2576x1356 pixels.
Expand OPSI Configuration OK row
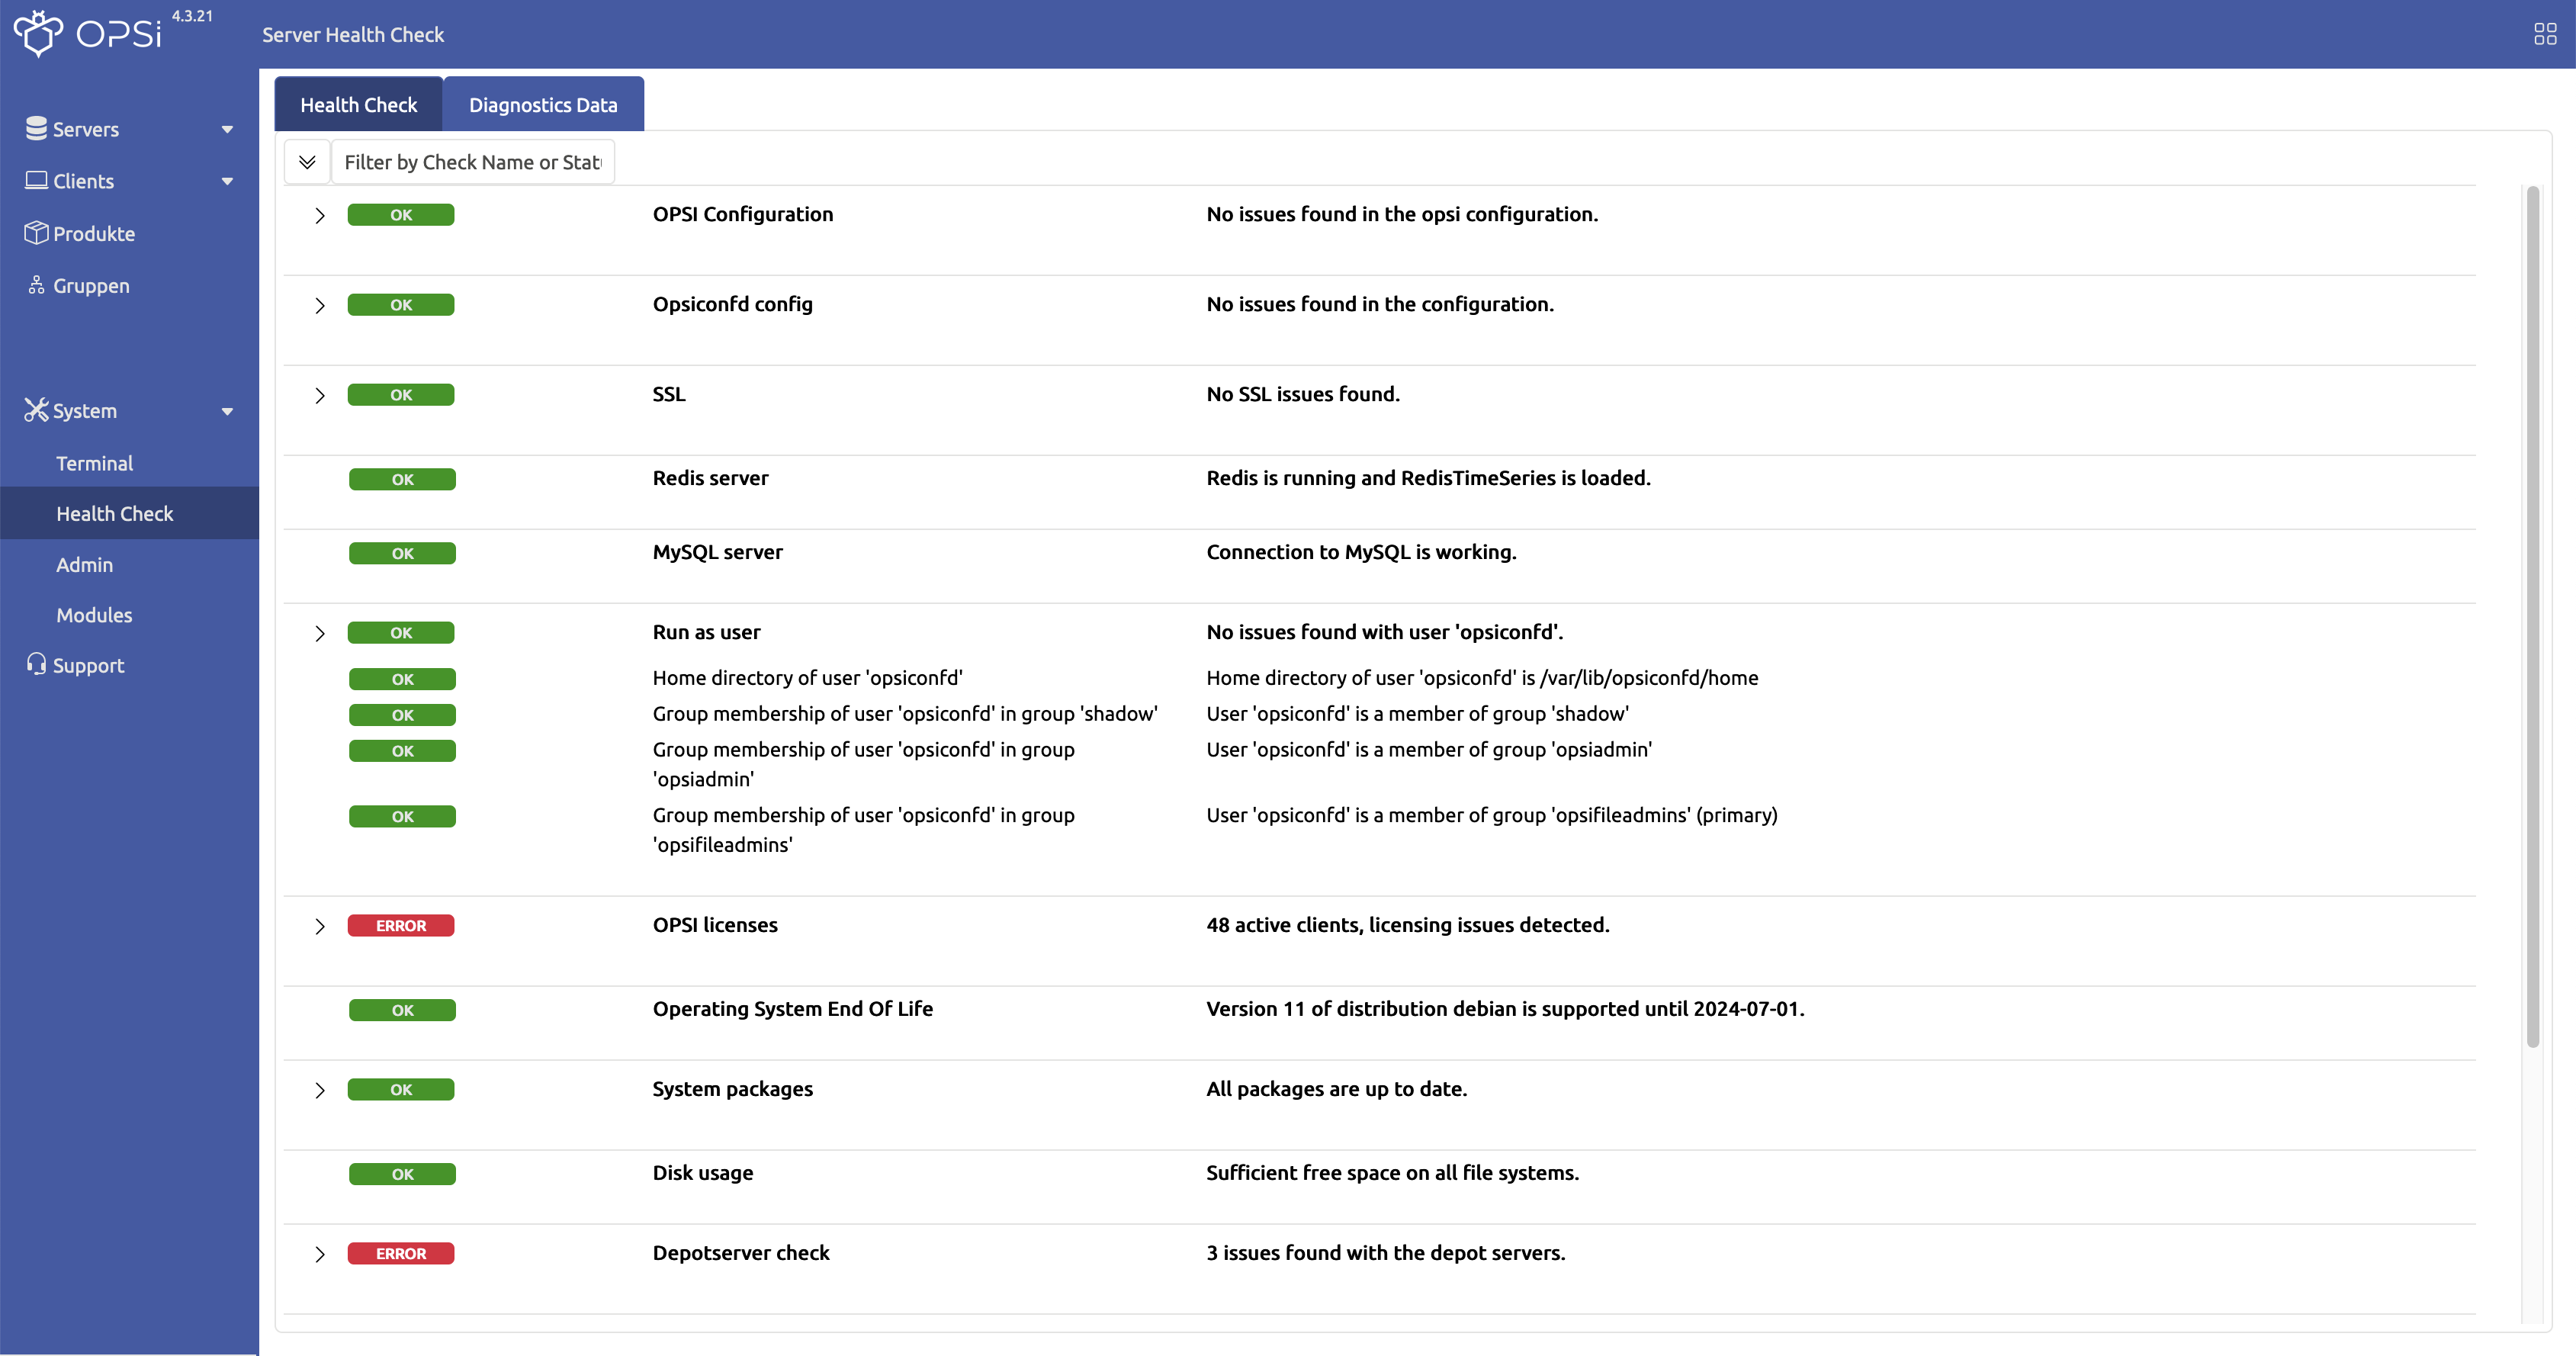[x=320, y=214]
